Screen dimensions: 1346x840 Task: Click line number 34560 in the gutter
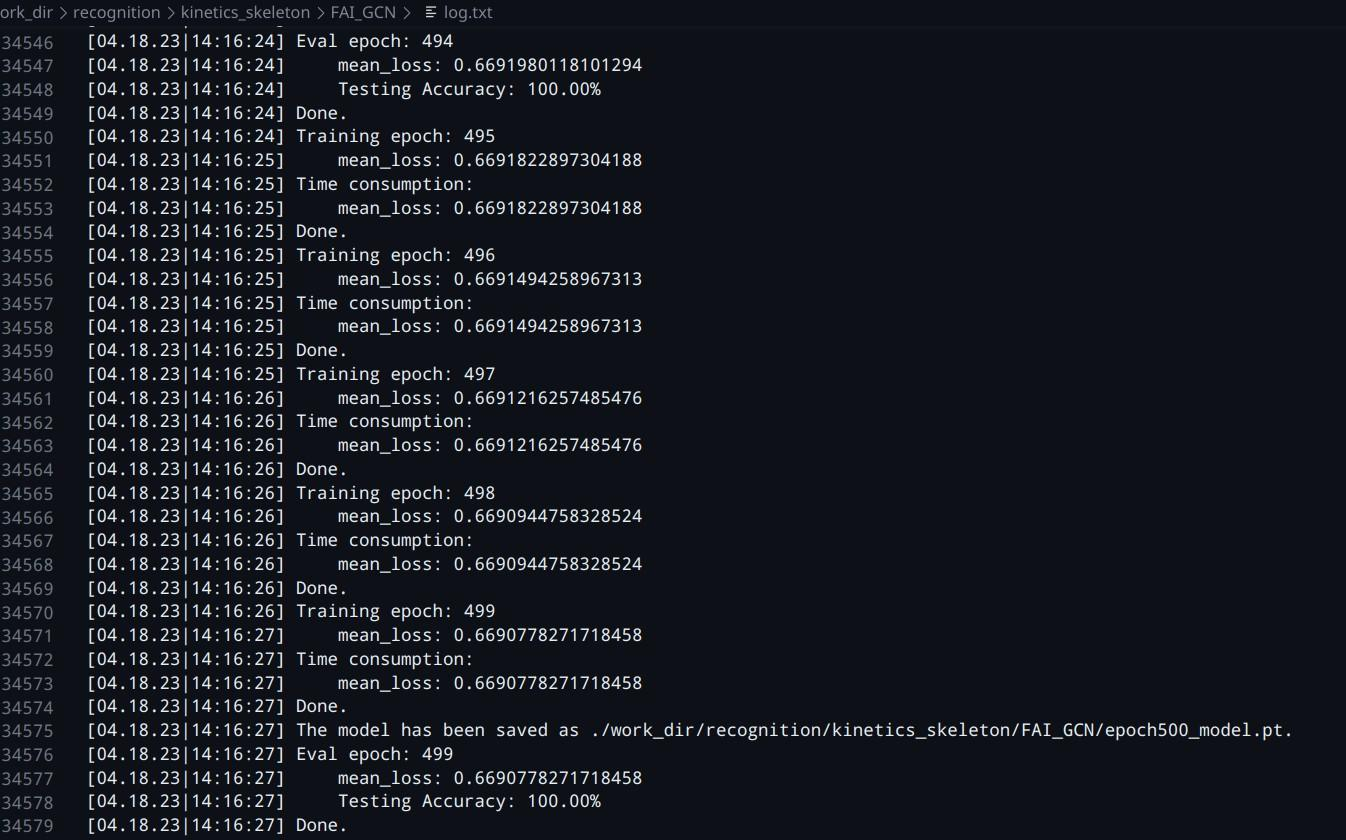pyautogui.click(x=27, y=374)
